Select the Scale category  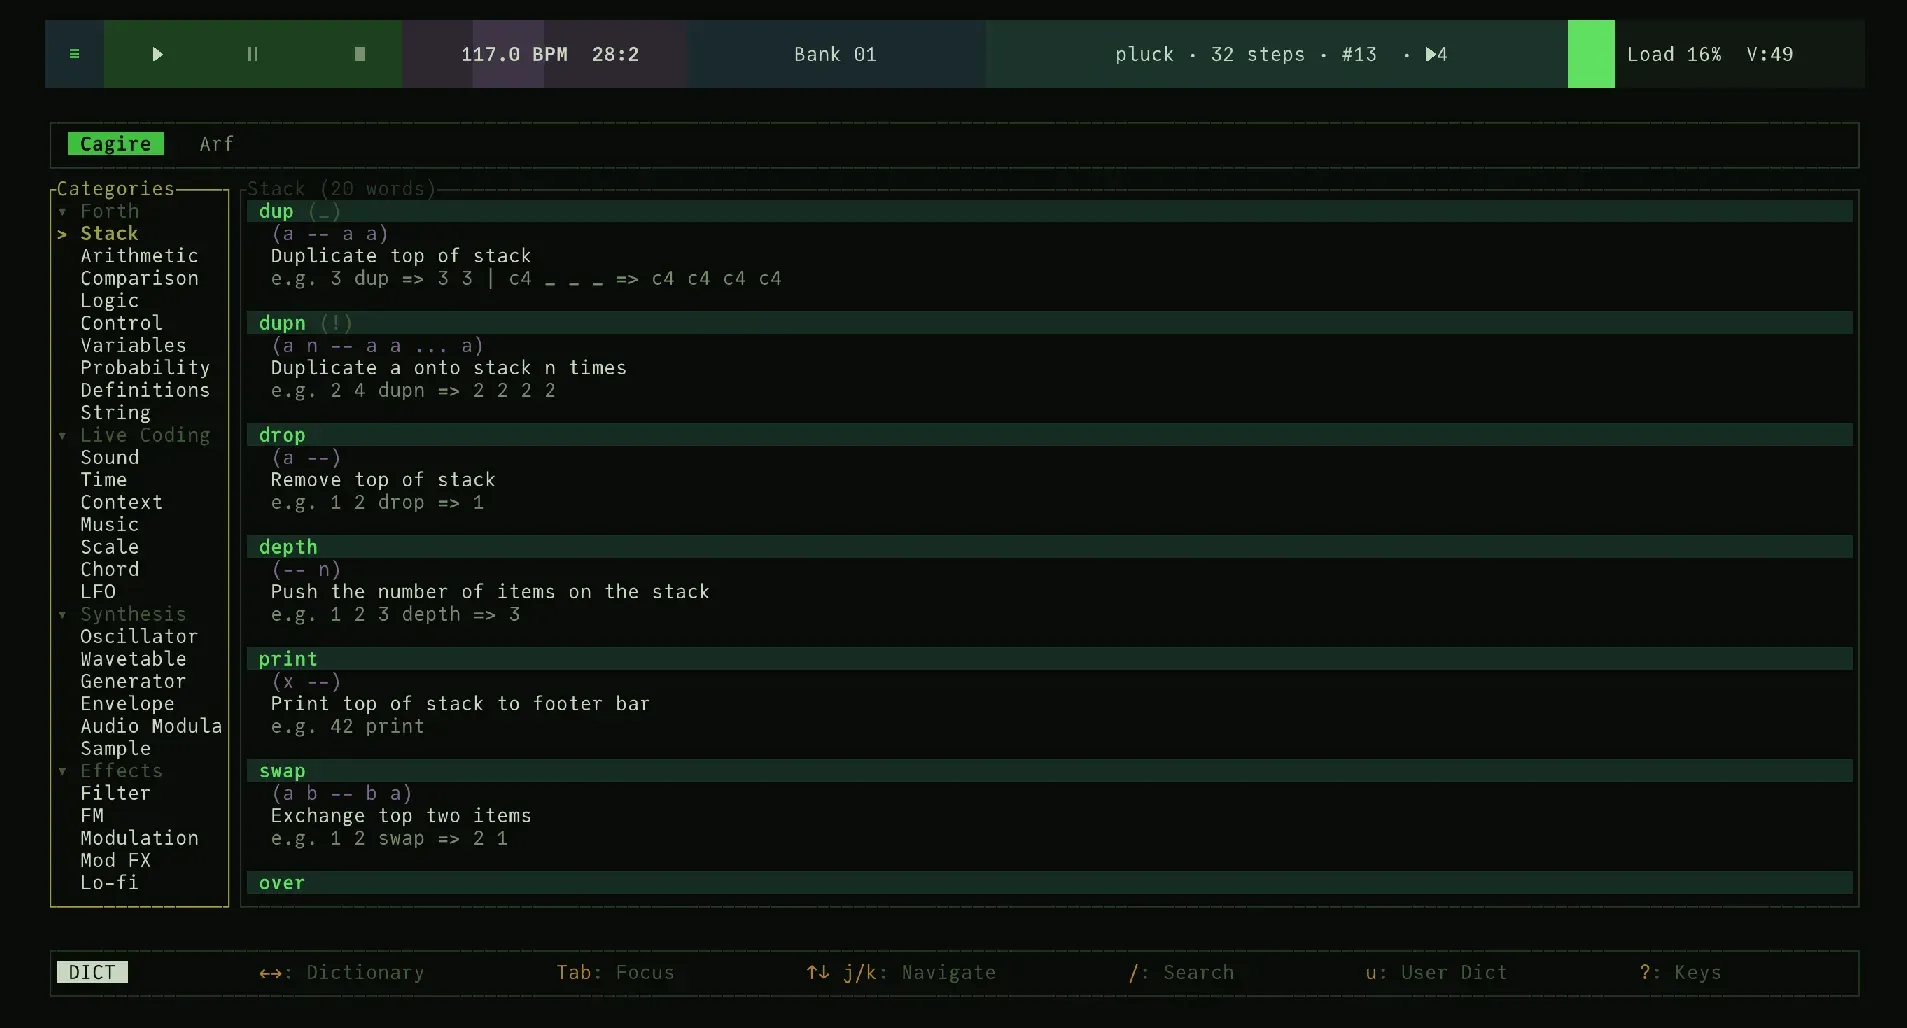[x=110, y=547]
